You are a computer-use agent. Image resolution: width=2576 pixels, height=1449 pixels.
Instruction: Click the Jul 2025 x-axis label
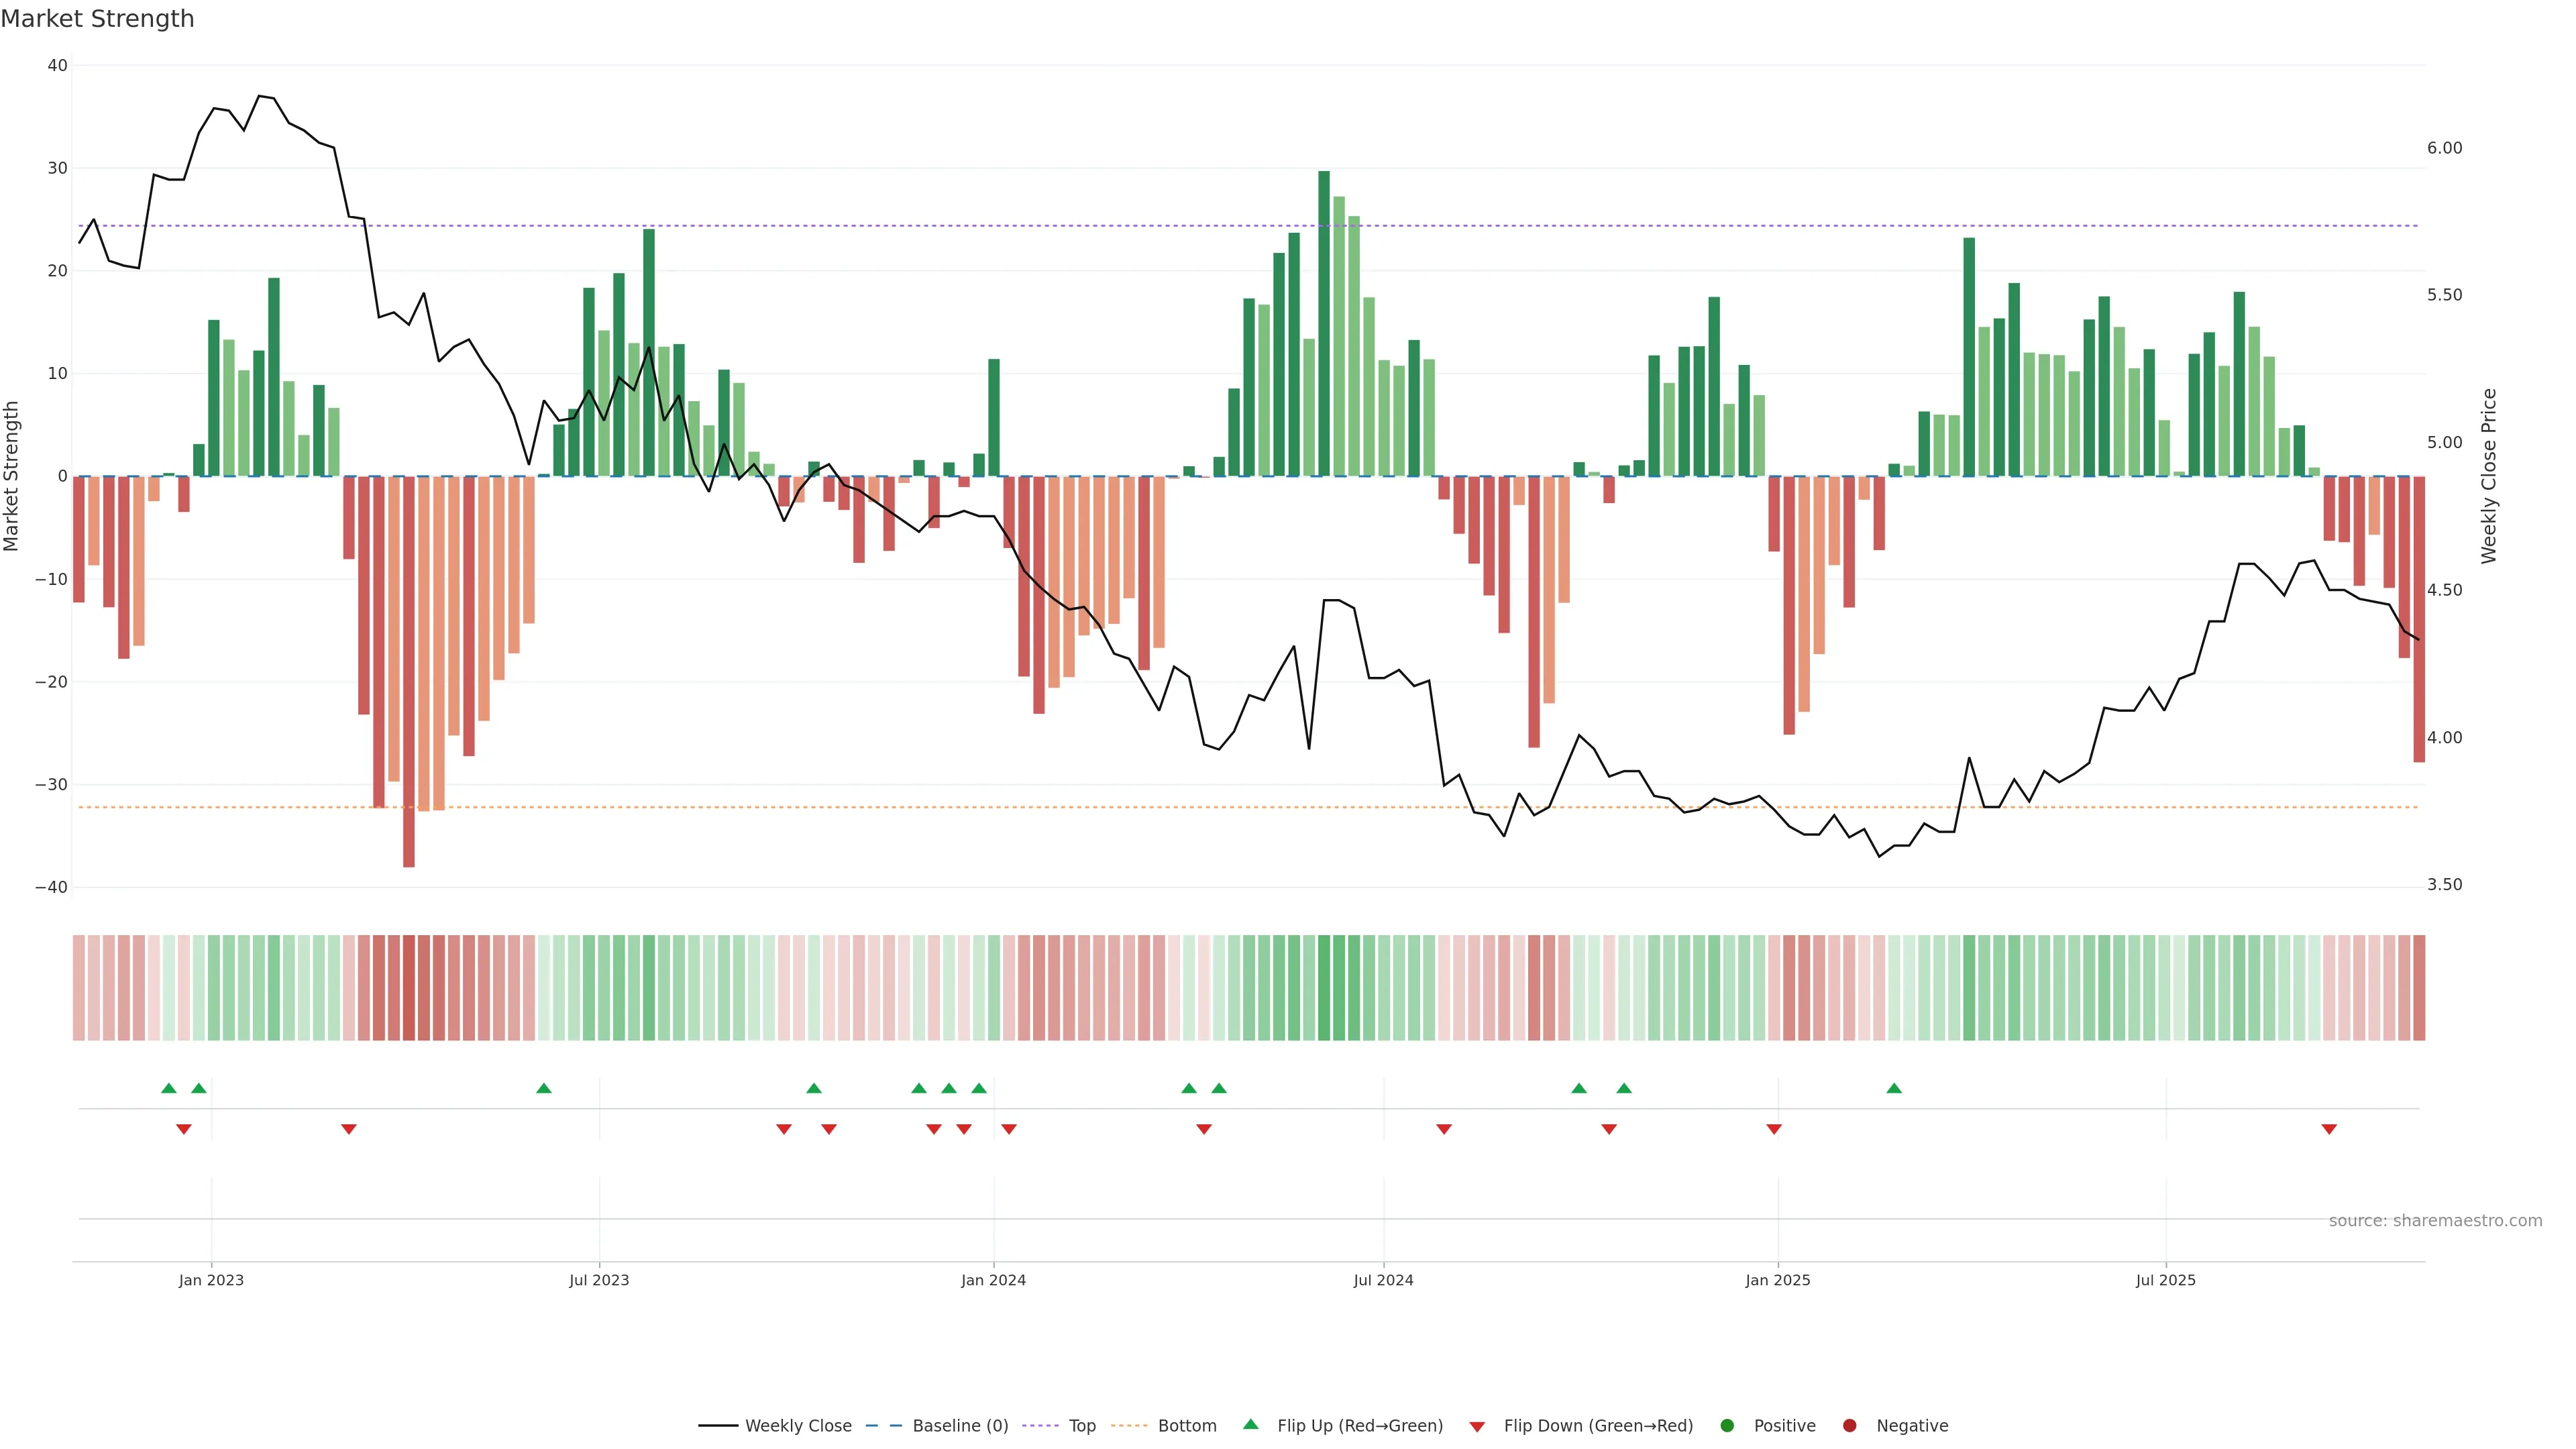coord(2165,1280)
